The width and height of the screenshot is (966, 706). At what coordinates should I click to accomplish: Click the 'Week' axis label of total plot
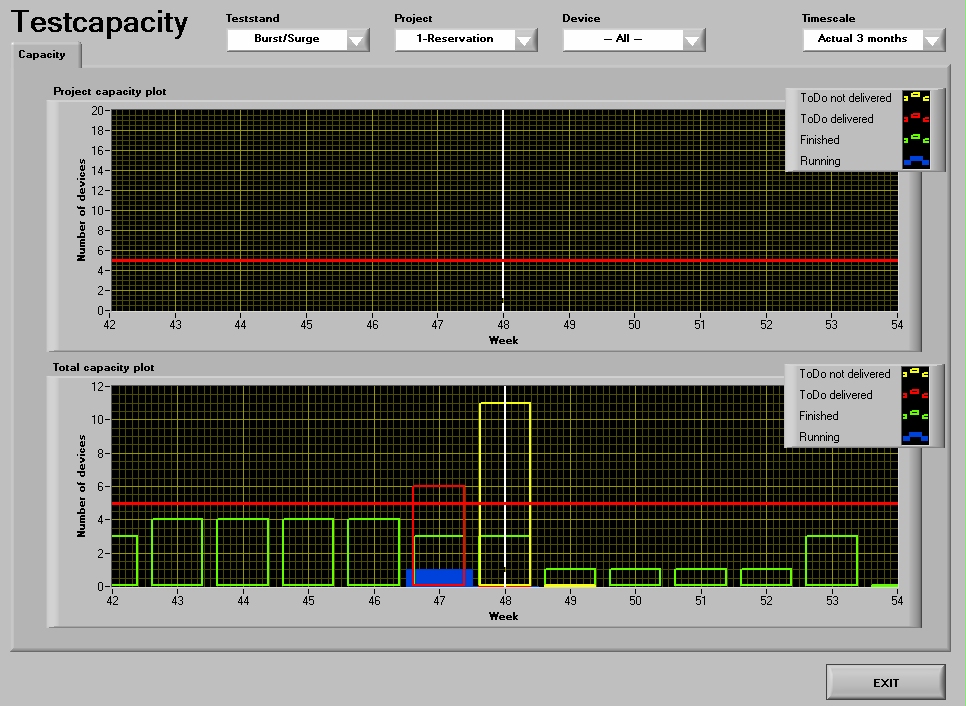click(x=503, y=616)
